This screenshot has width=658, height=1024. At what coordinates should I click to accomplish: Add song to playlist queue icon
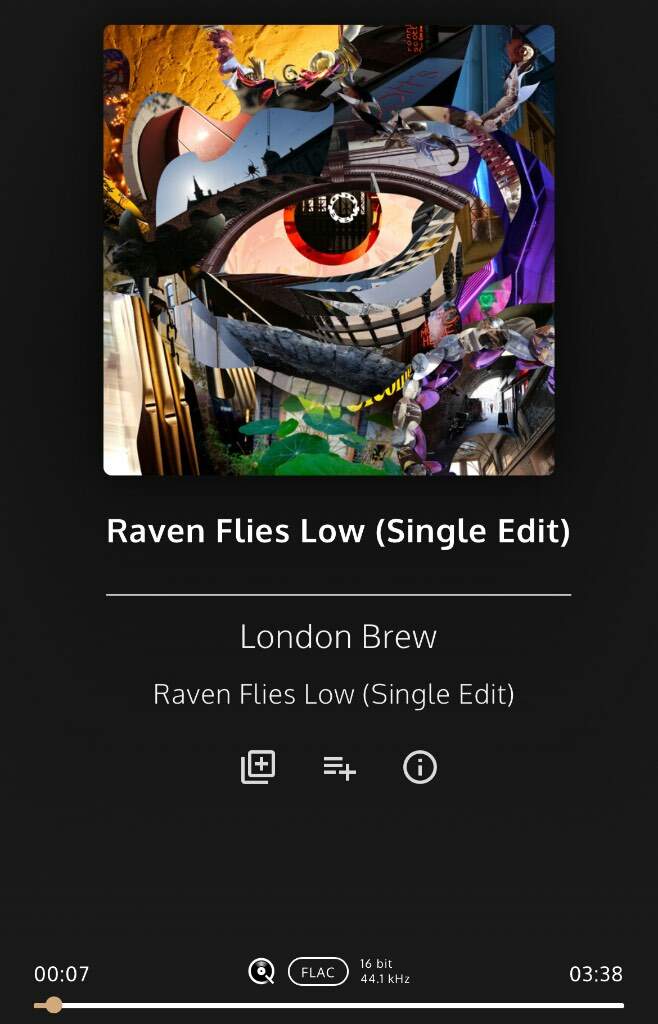(339, 768)
